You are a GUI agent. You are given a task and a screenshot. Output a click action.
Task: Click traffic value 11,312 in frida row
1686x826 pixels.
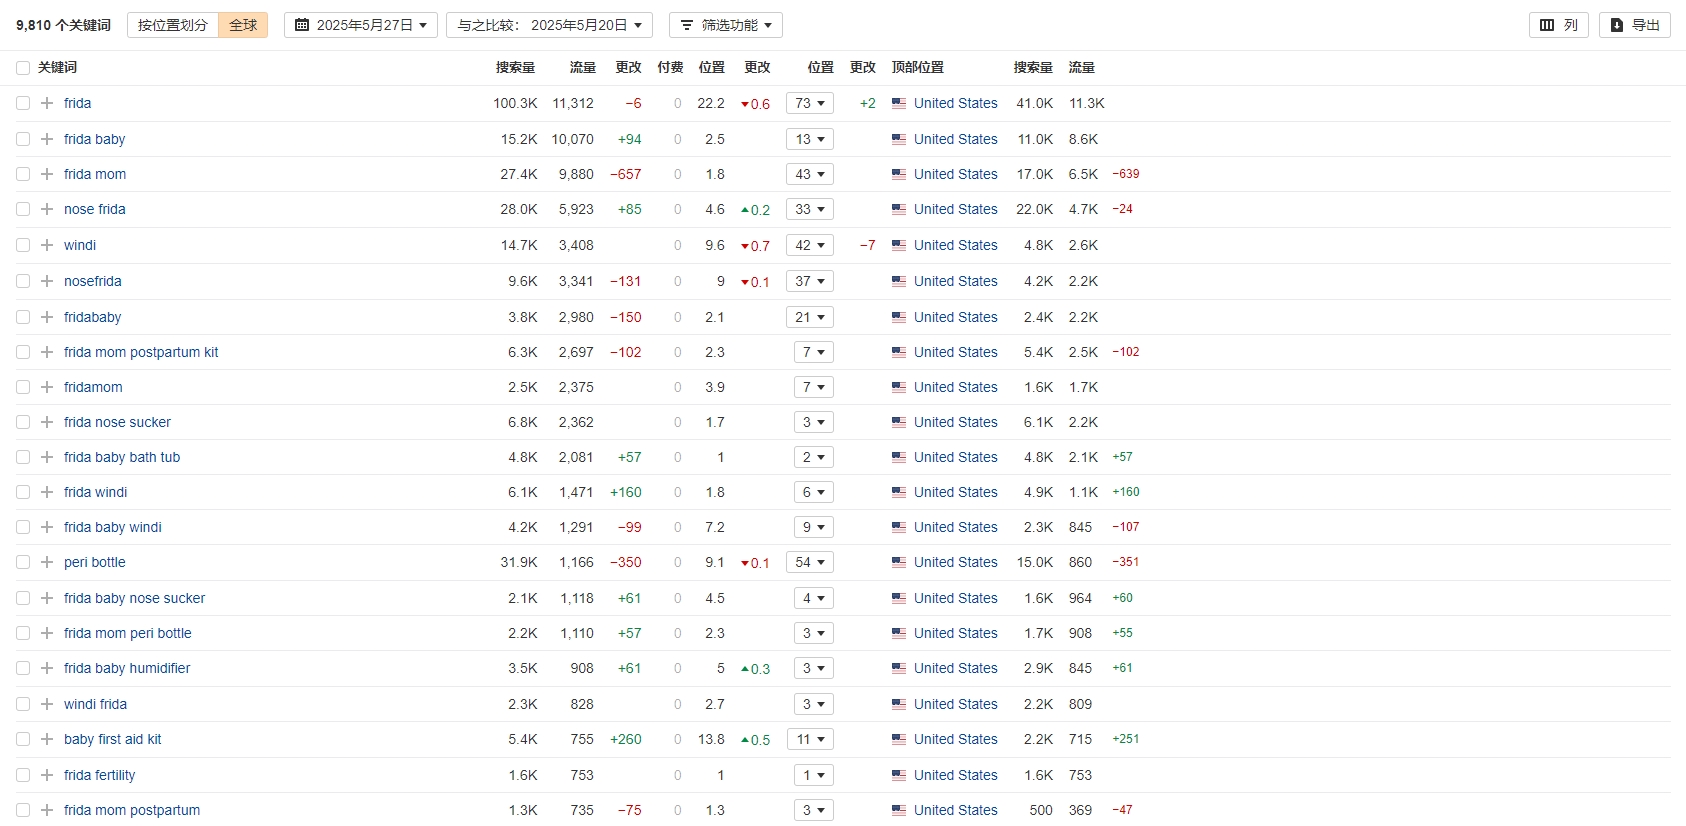[573, 103]
